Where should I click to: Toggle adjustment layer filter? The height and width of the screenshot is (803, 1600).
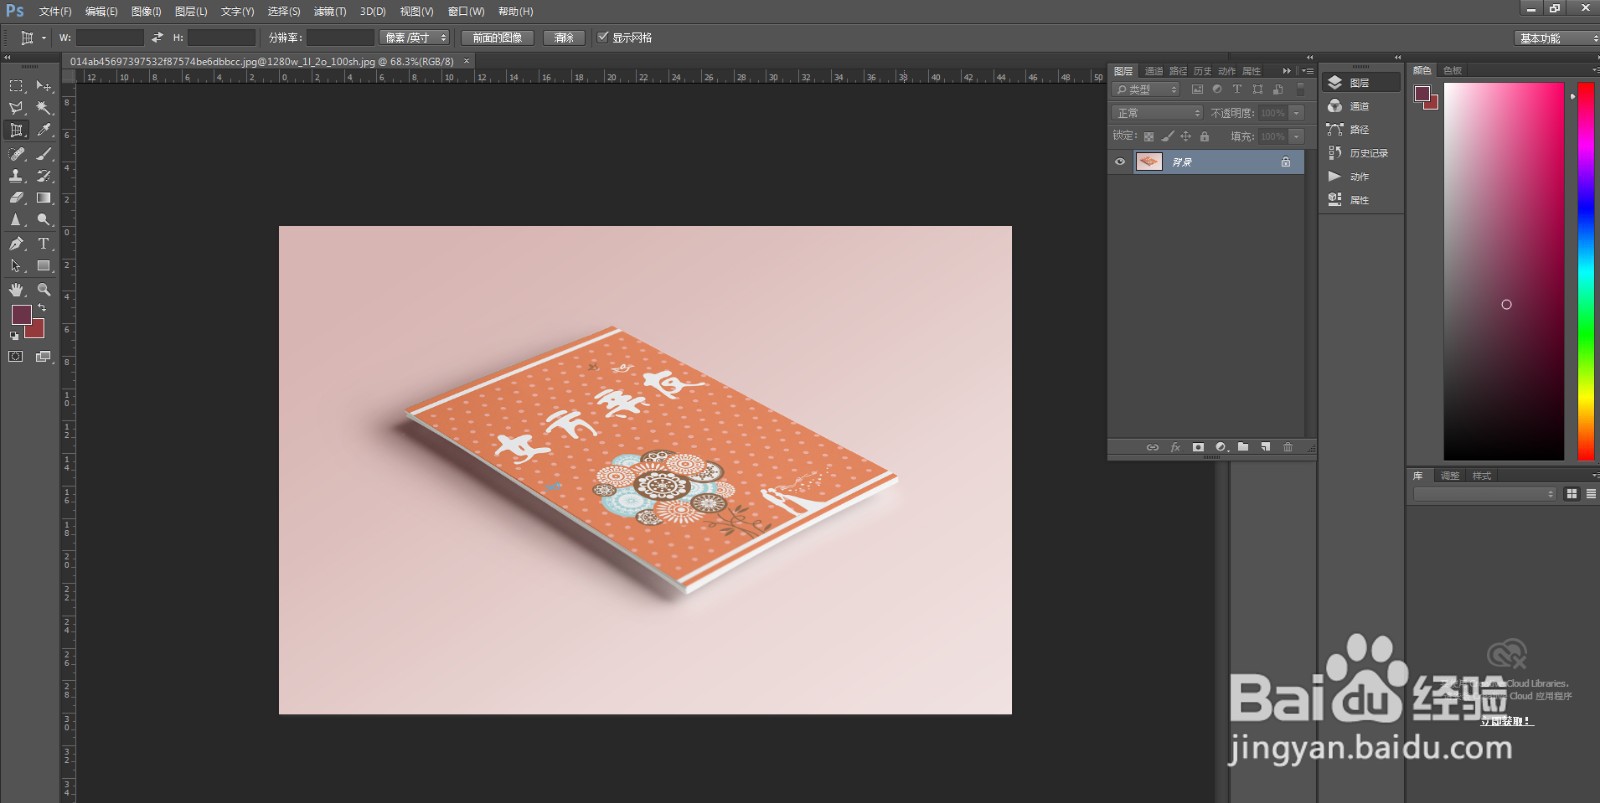pyautogui.click(x=1217, y=89)
